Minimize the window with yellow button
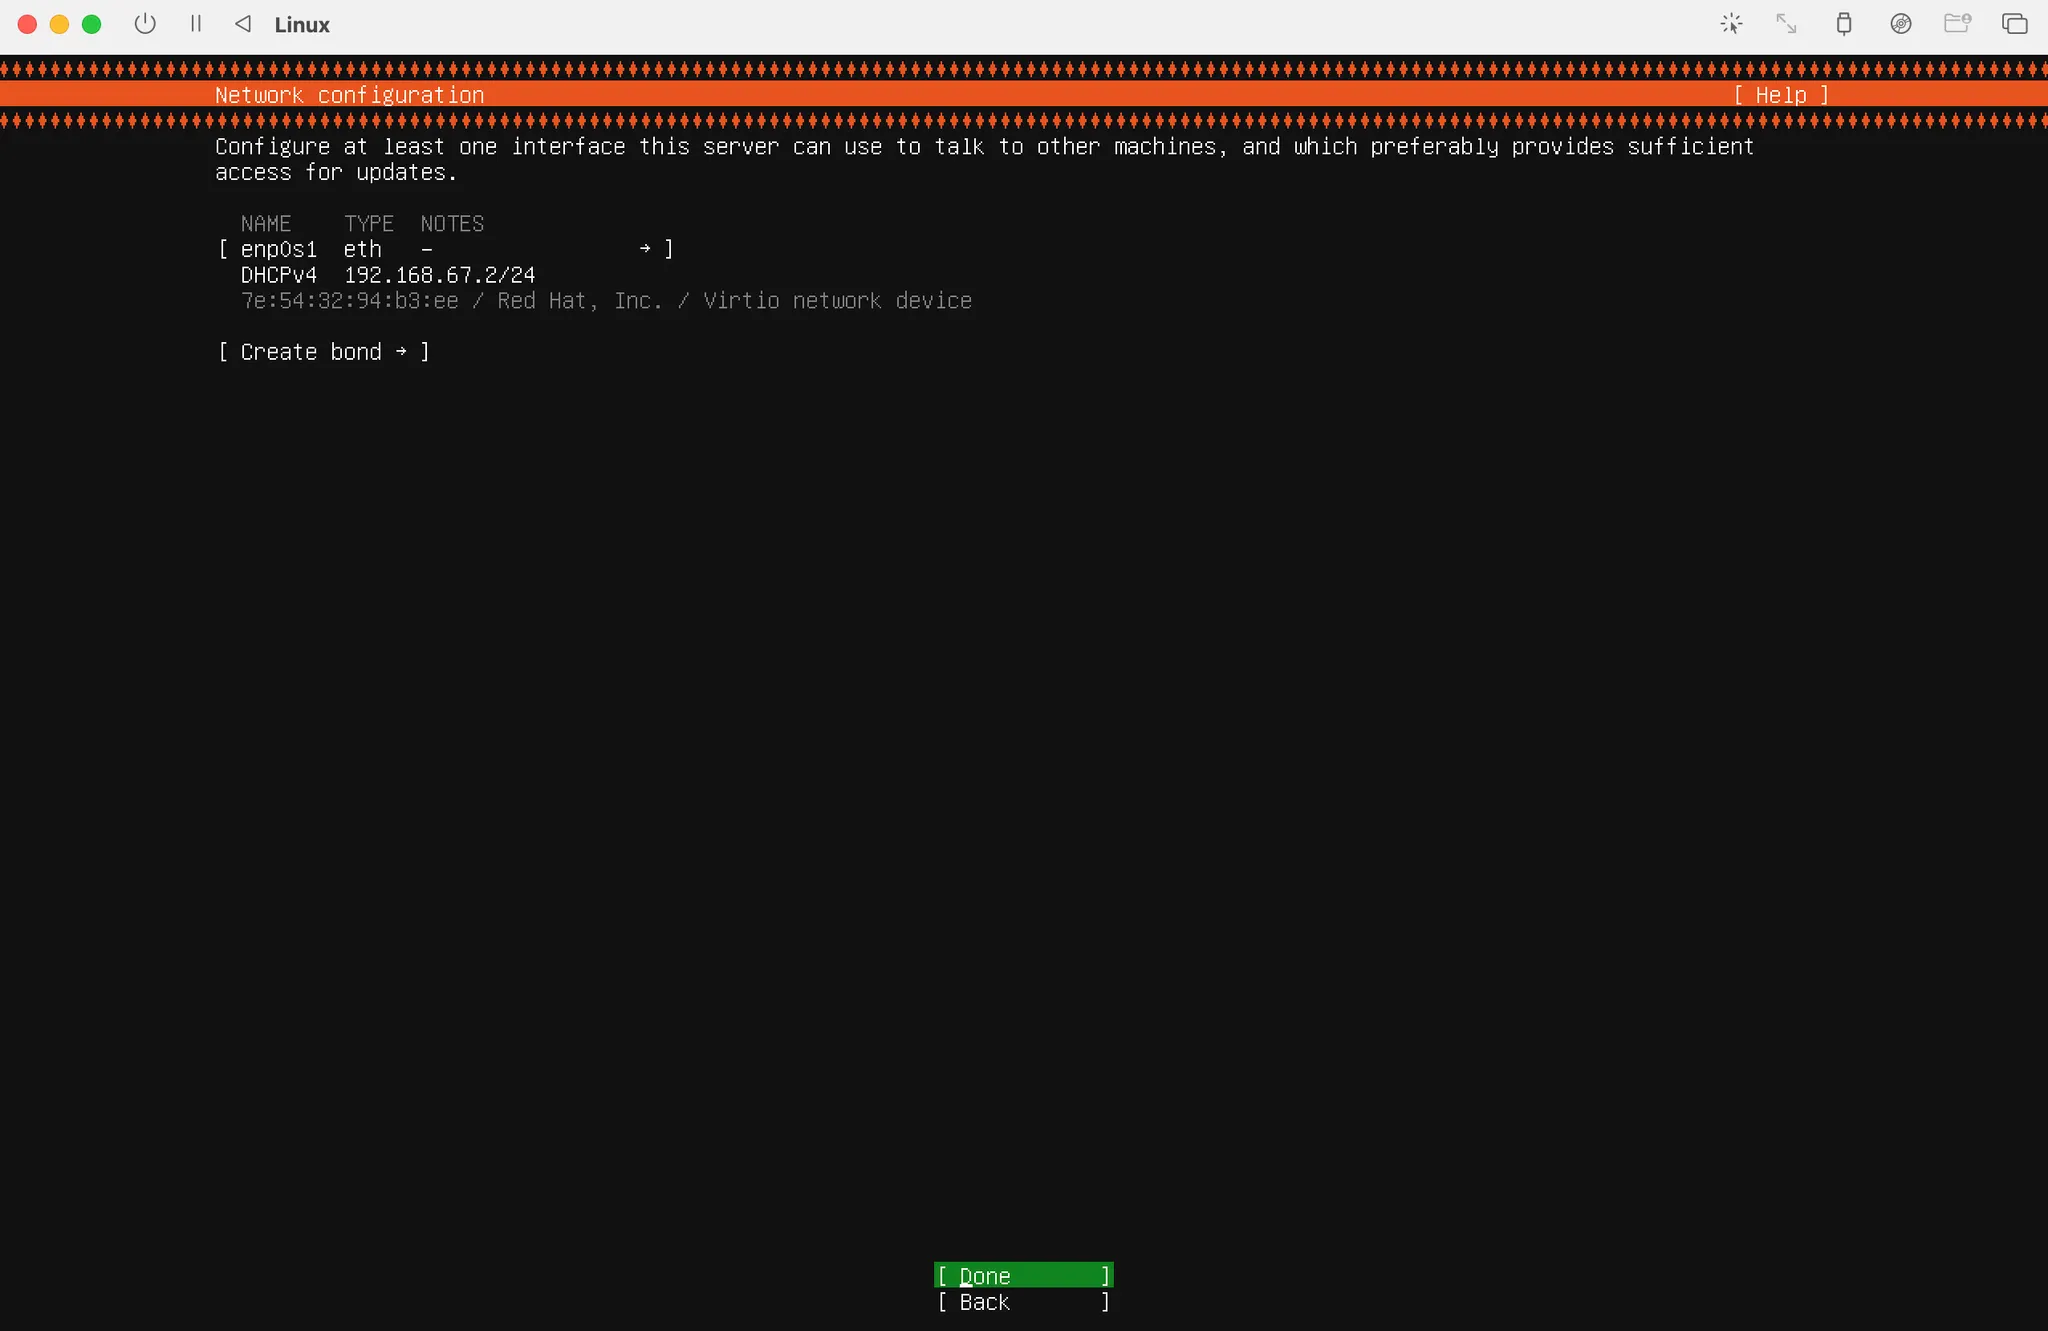This screenshot has height=1331, width=2048. point(60,25)
